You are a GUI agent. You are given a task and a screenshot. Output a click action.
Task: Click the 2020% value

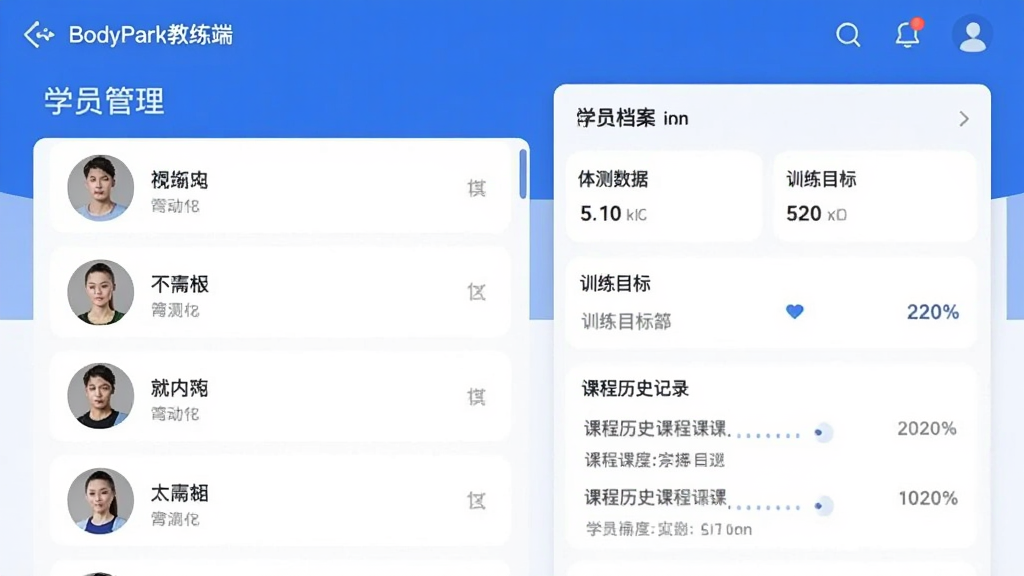927,428
